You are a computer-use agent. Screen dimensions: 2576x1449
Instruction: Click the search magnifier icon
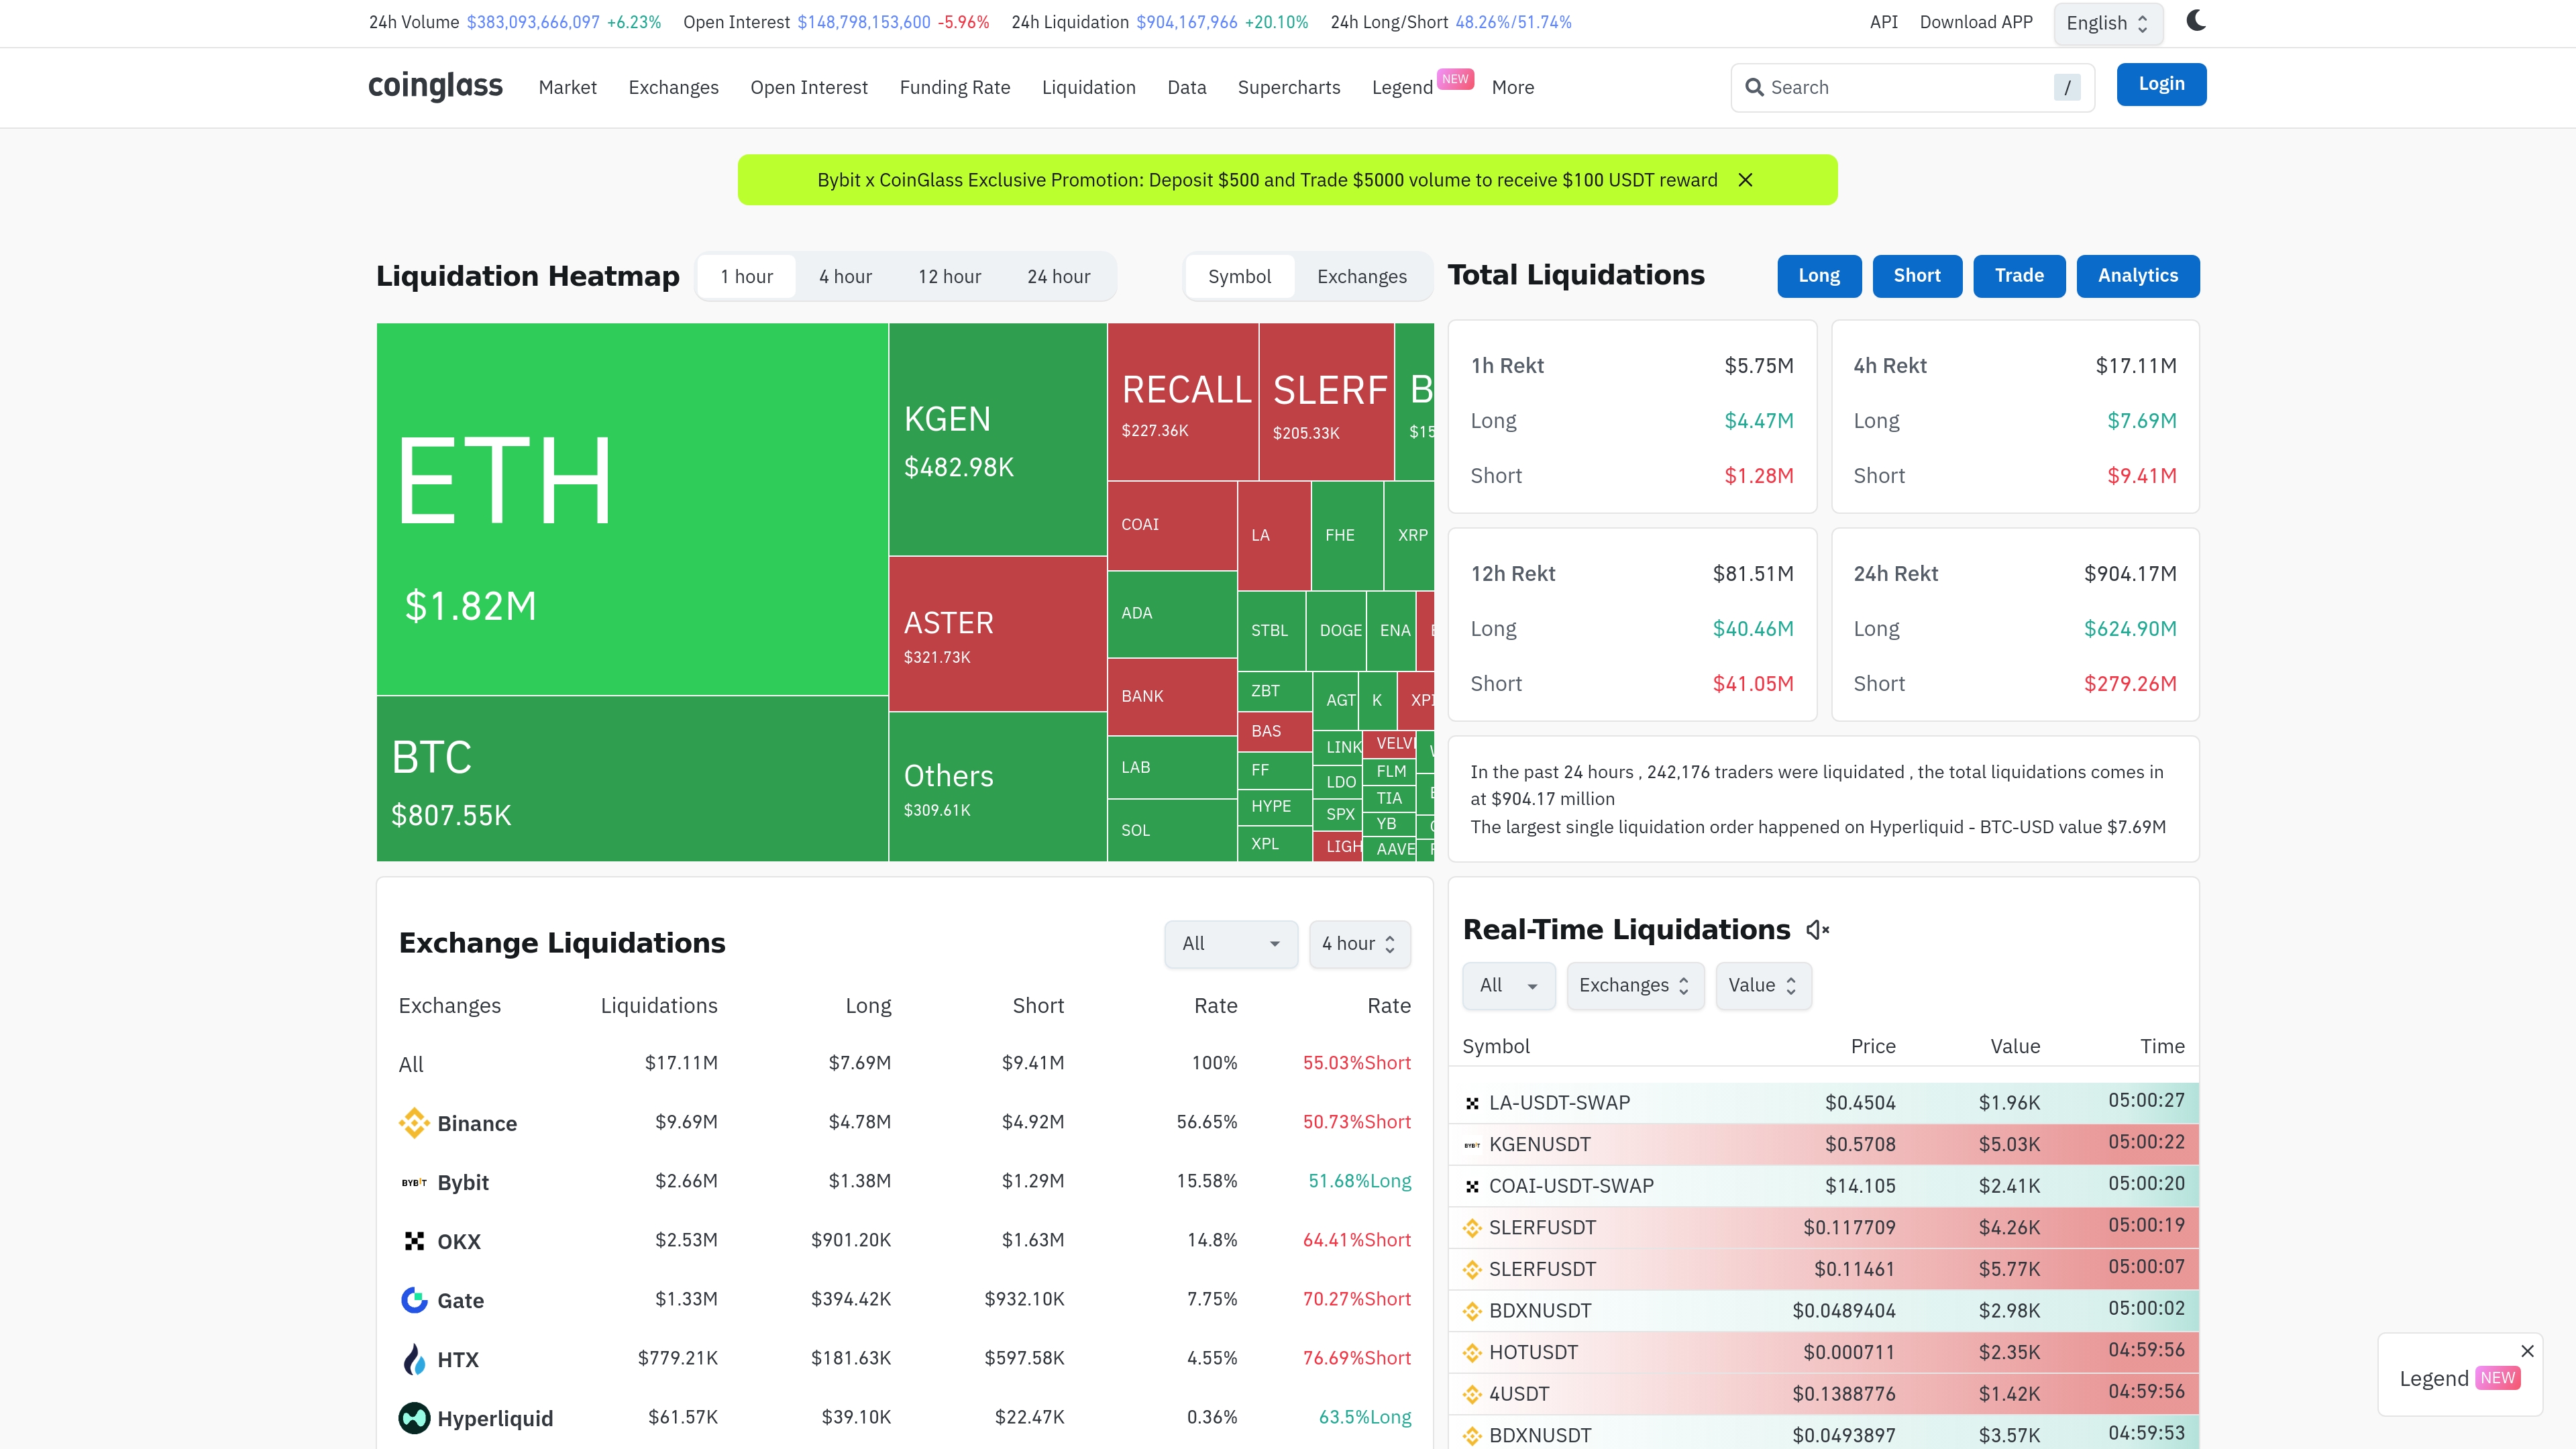click(x=1754, y=87)
